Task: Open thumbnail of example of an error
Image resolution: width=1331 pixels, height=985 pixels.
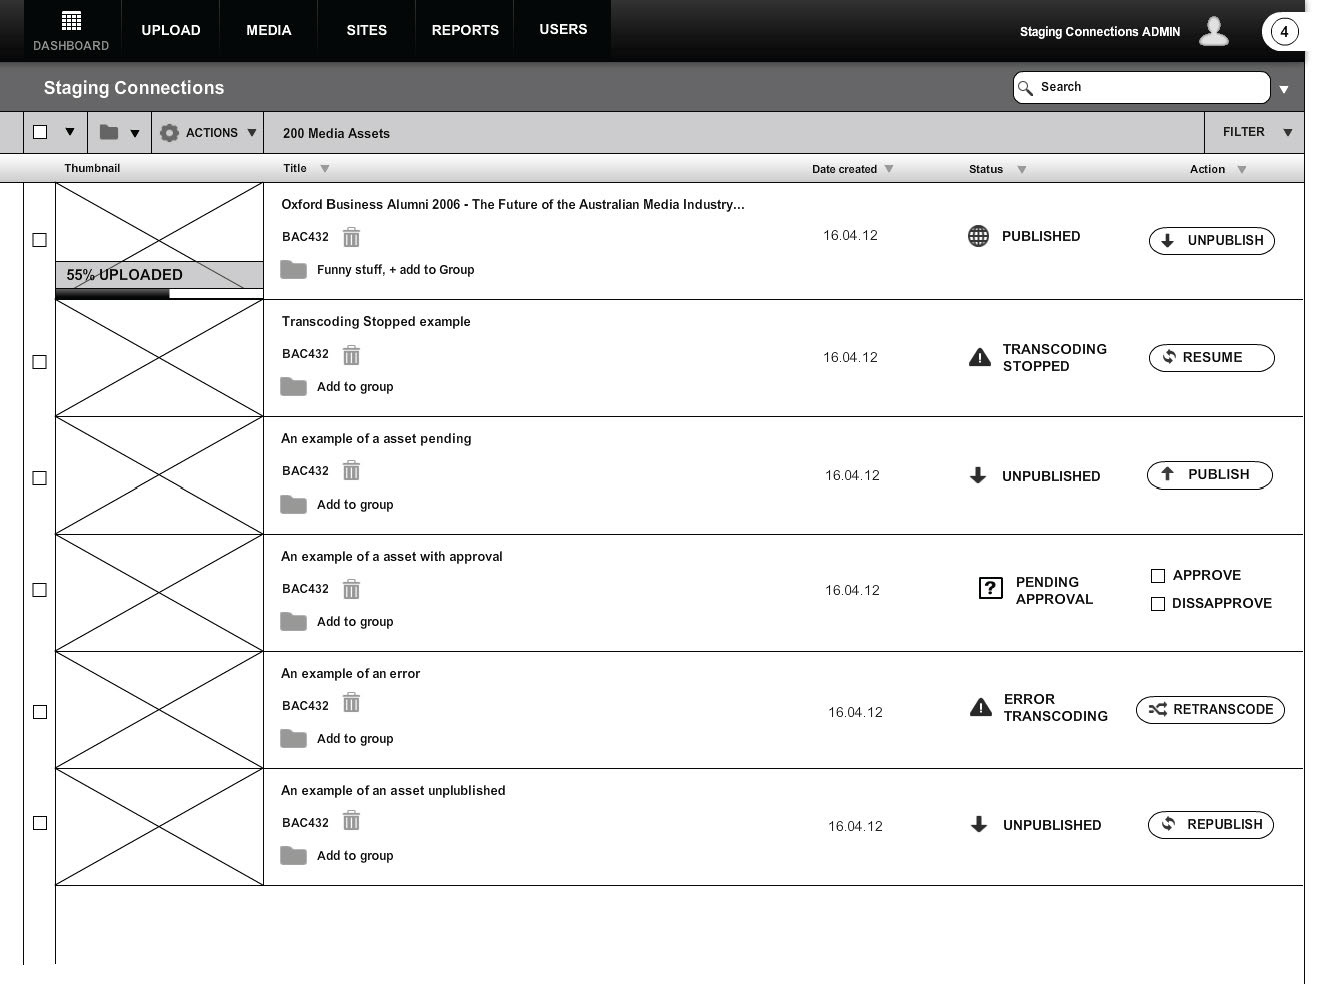Action: (x=159, y=710)
